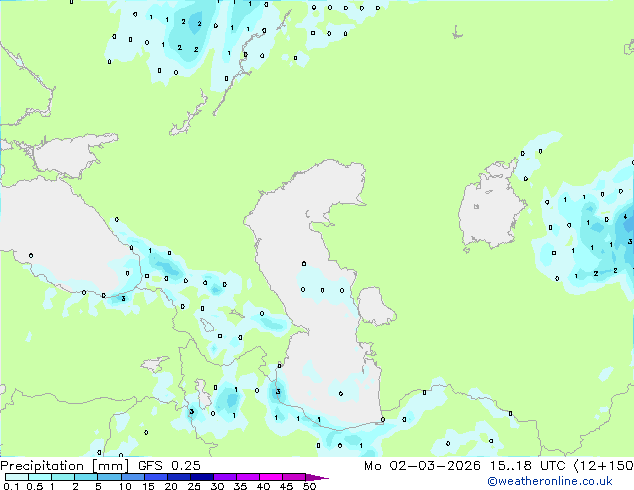The width and height of the screenshot is (634, 490).
Task: Click the 10–15 mm legend swatch
Action: (132, 477)
